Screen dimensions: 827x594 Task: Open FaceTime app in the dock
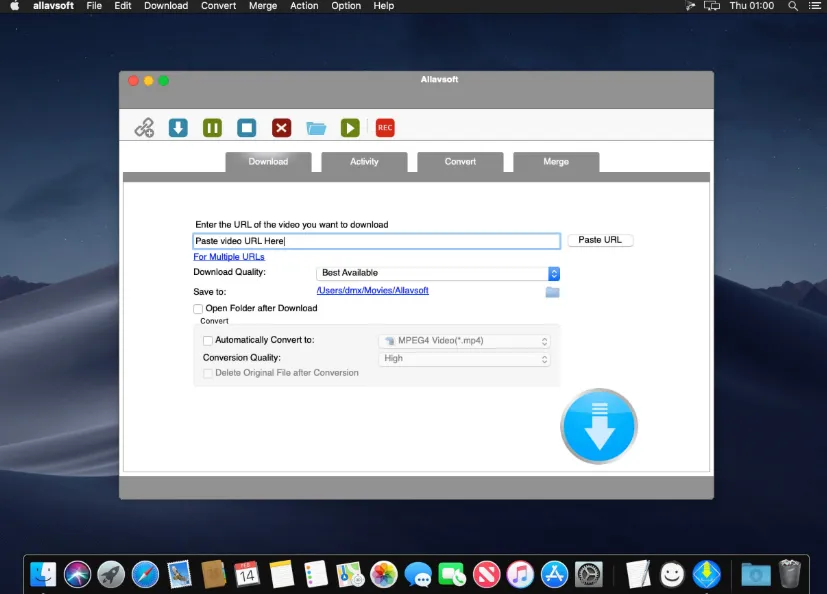tap(452, 574)
